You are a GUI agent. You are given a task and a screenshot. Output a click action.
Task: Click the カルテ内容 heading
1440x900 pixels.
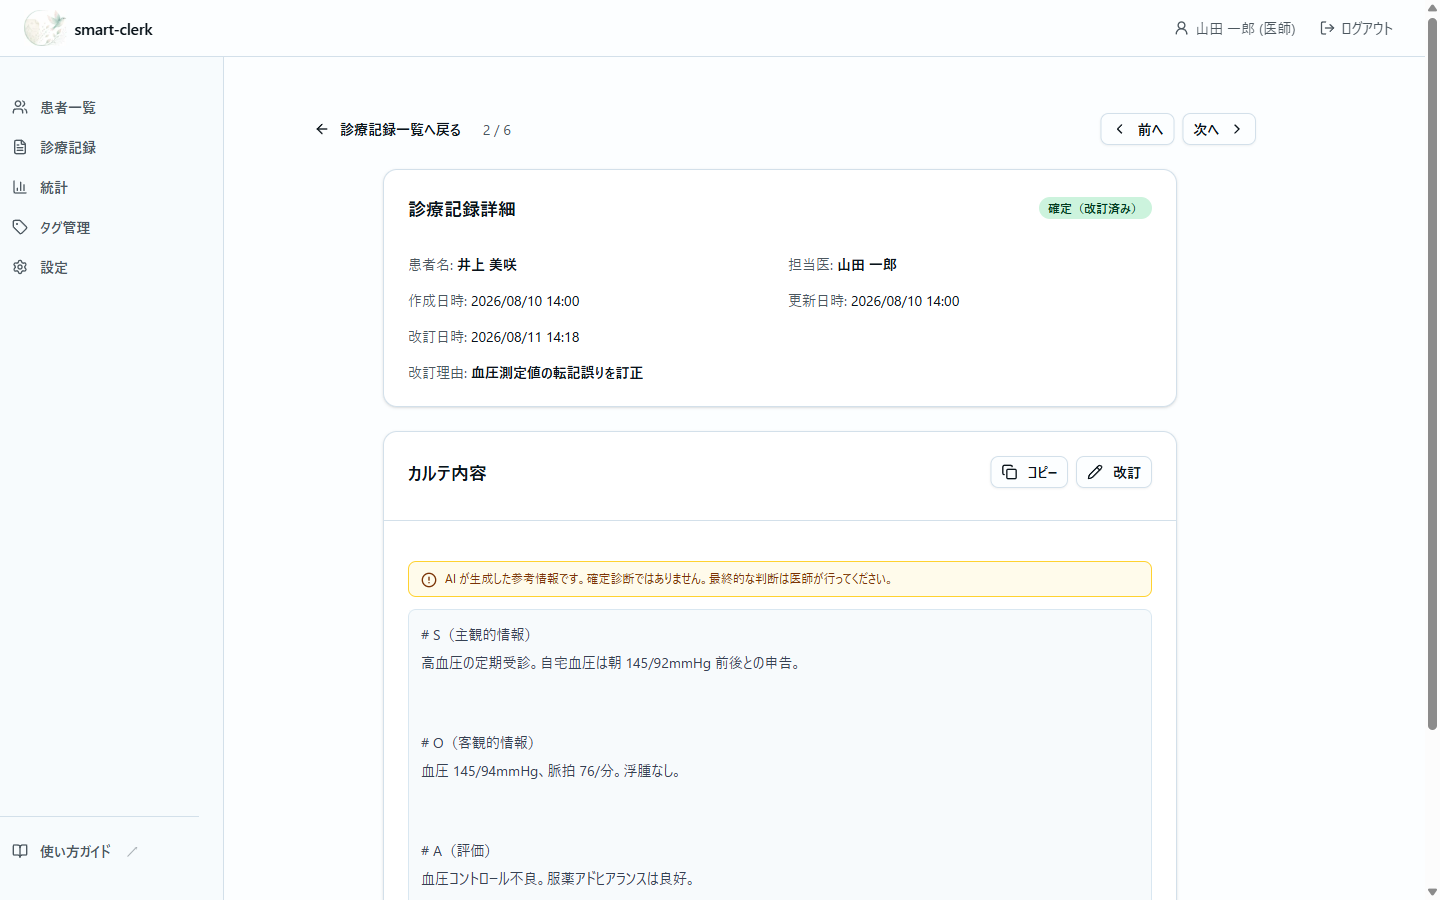[447, 473]
